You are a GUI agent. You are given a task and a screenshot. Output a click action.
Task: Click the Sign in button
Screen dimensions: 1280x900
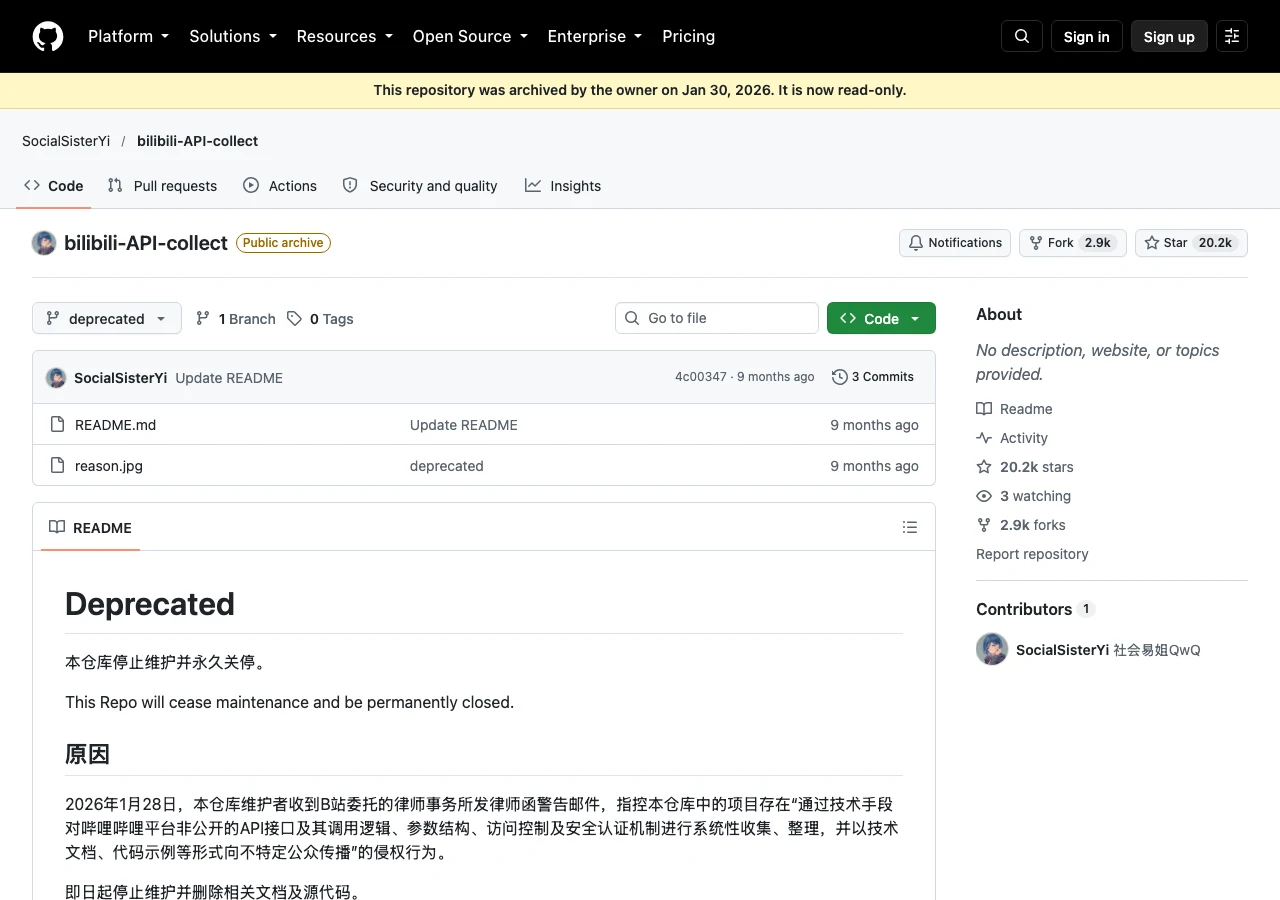[x=1087, y=36]
